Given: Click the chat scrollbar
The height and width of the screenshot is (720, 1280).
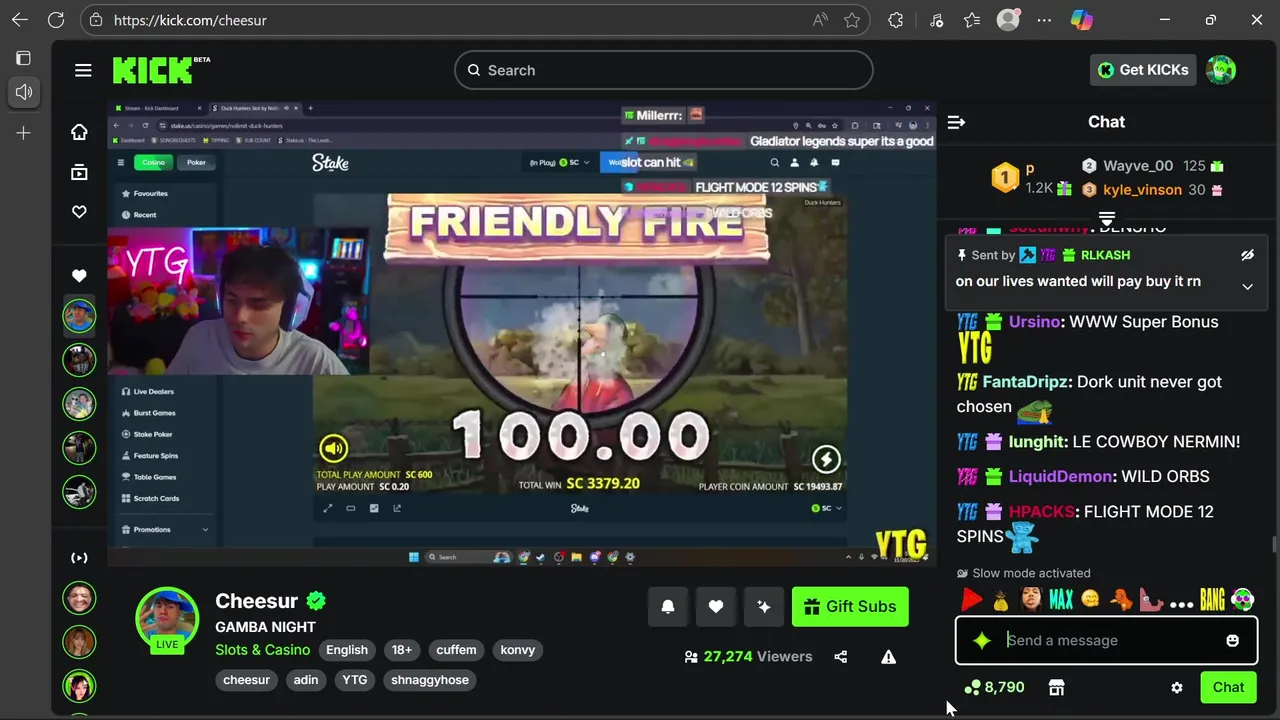Looking at the screenshot, I should point(1274,544).
